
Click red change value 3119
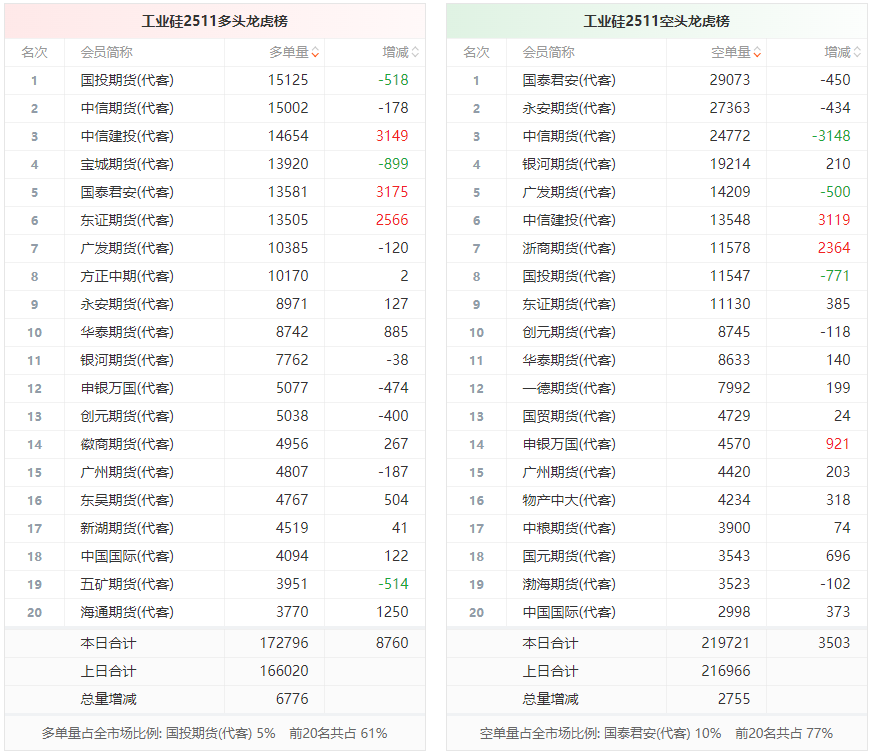coord(834,220)
